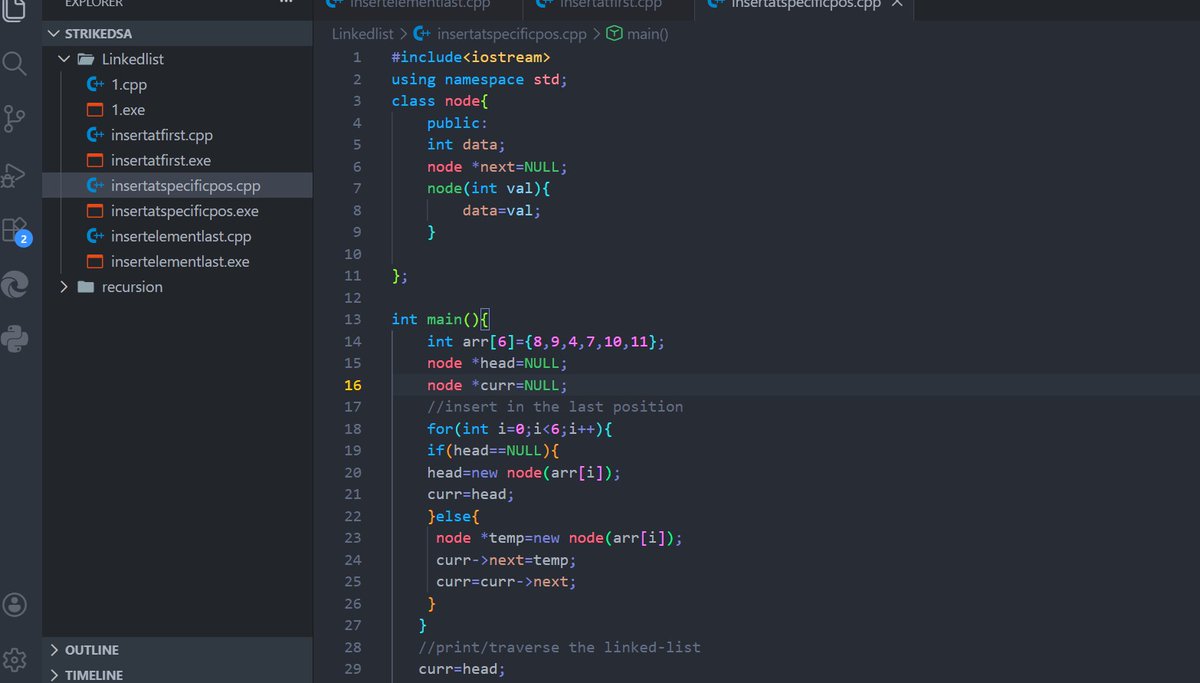This screenshot has width=1200, height=683.
Task: Click line number 16 in gutter
Action: pyautogui.click(x=353, y=385)
